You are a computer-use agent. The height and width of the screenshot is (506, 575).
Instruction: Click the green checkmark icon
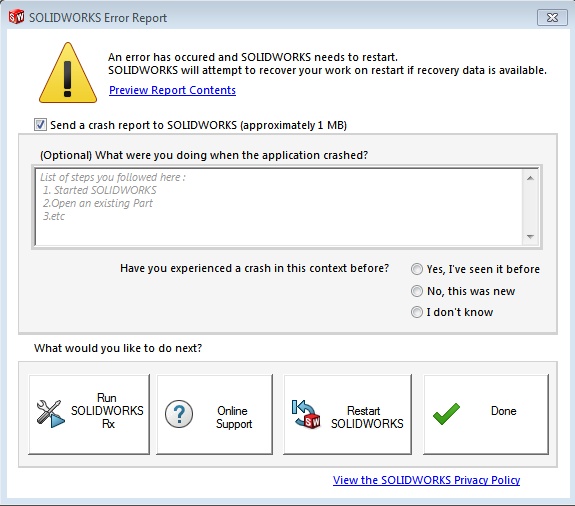click(x=446, y=414)
